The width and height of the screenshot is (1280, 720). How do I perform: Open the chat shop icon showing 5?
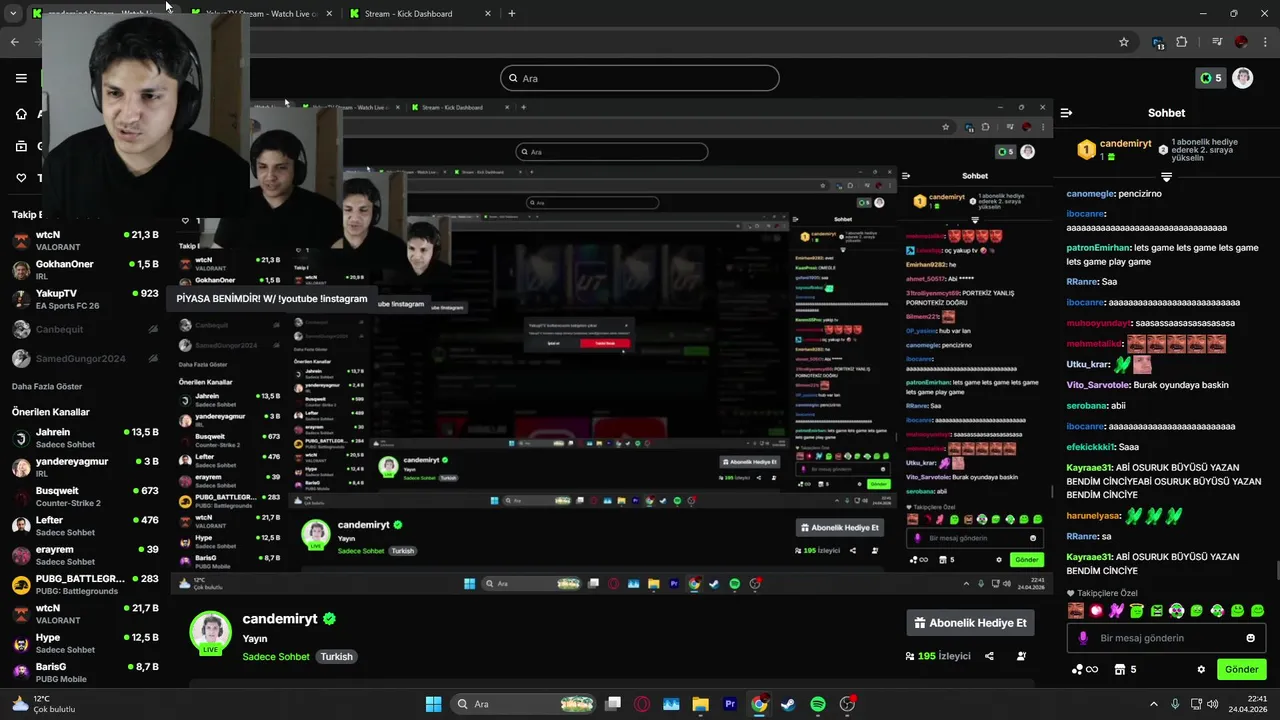click(x=1125, y=670)
